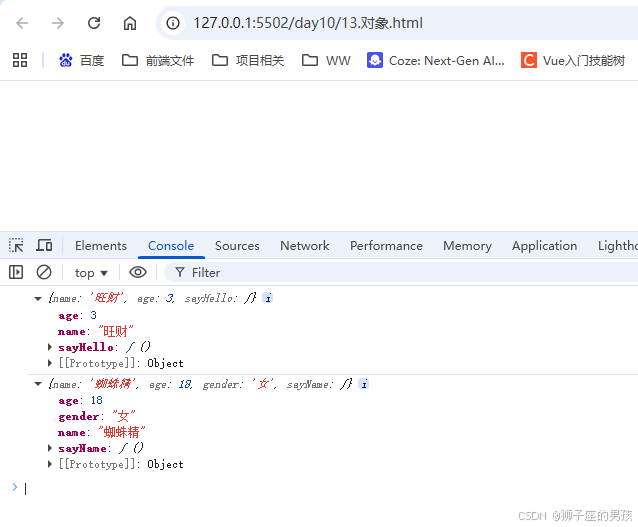Create a live expression with eye icon
The height and width of the screenshot is (527, 638).
coord(138,272)
